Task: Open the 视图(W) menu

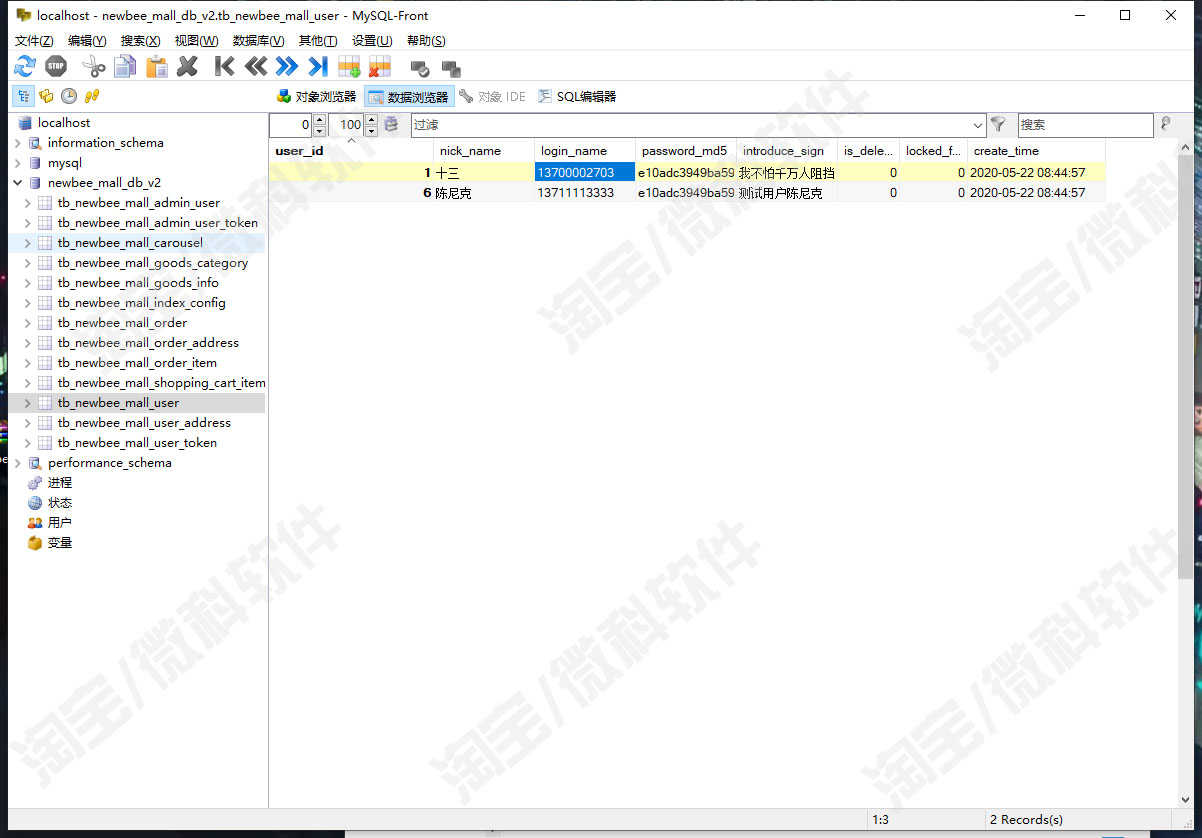Action: (x=196, y=40)
